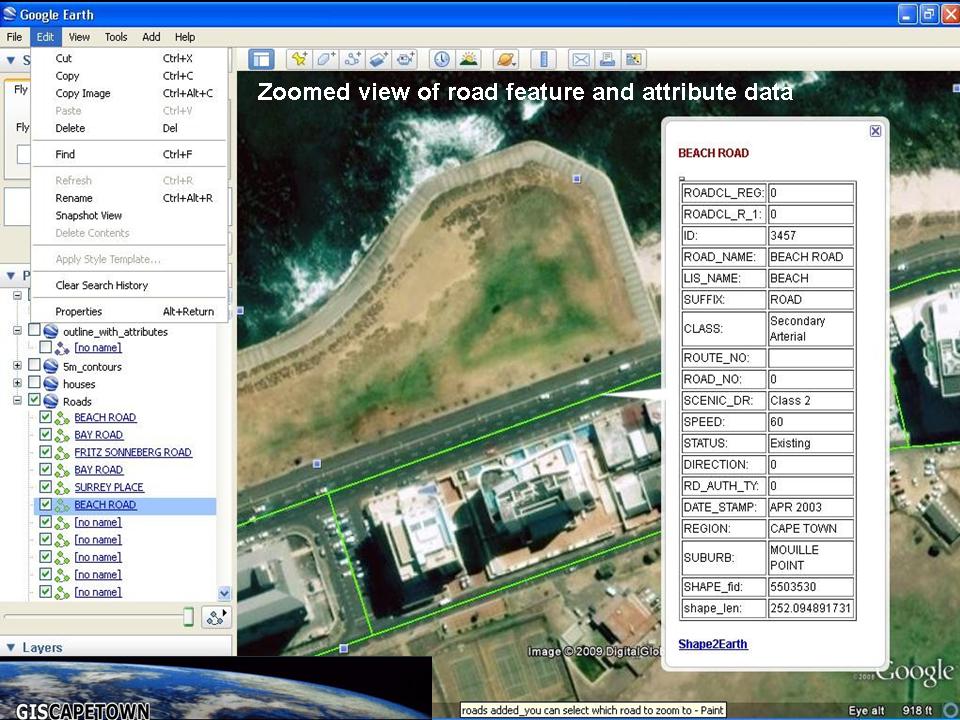
Task: Click the Places opacity slider handle
Action: [x=188, y=617]
